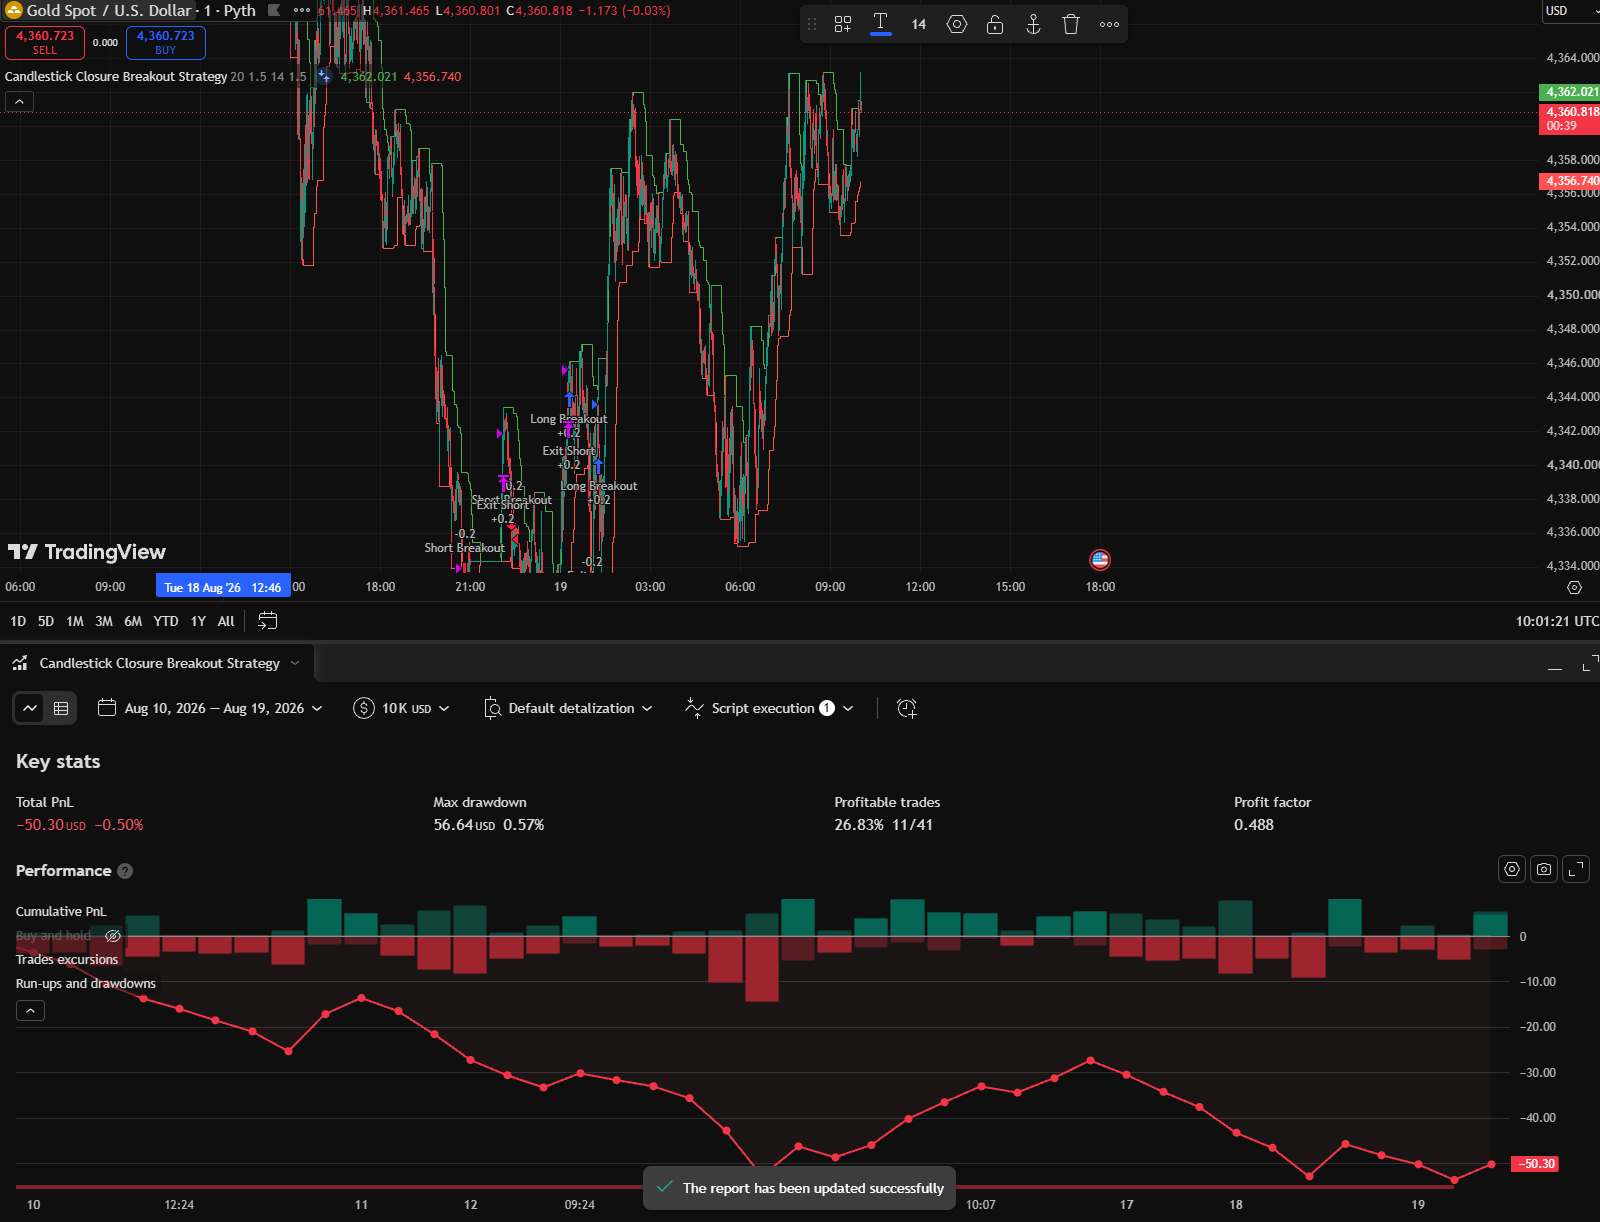The height and width of the screenshot is (1222, 1600).
Task: Expand the strategy name dropdown arrow
Action: click(295, 663)
